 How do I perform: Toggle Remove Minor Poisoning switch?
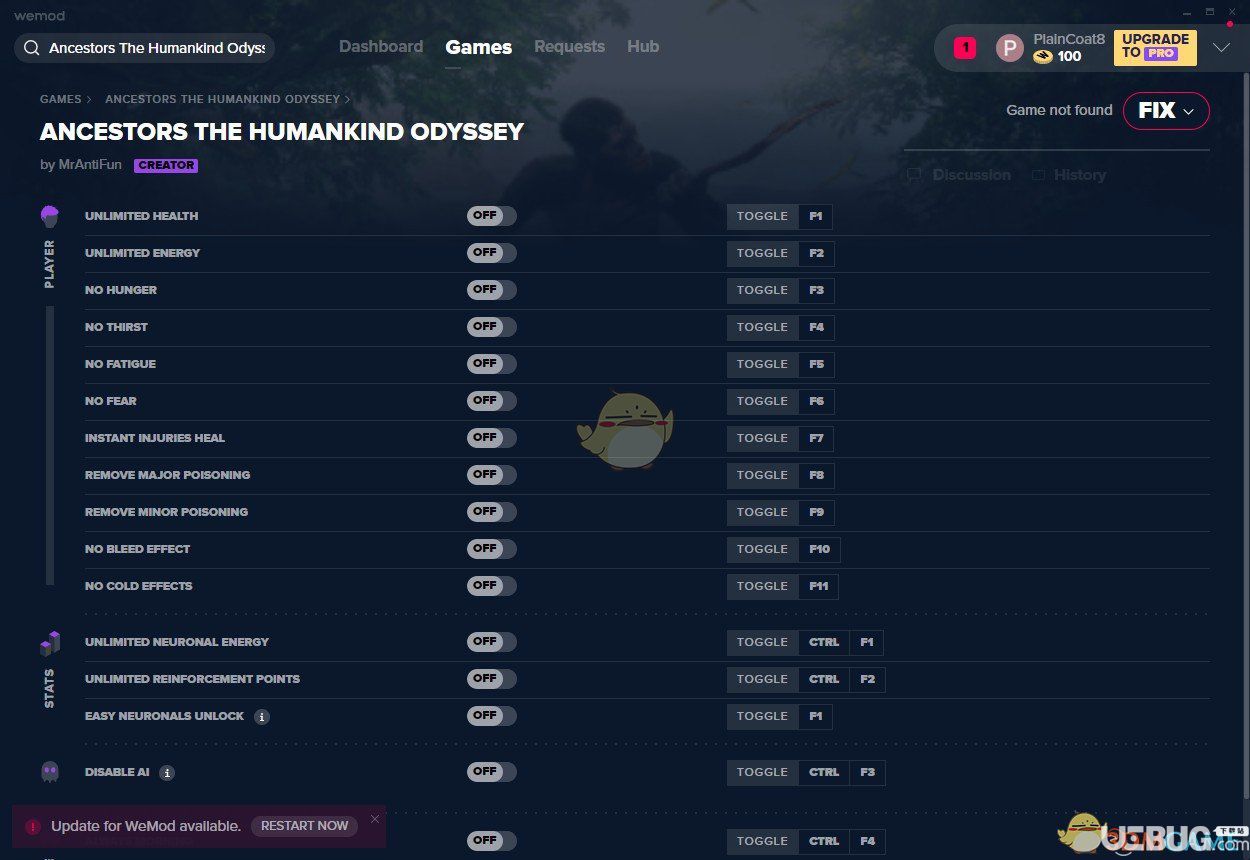pos(491,512)
